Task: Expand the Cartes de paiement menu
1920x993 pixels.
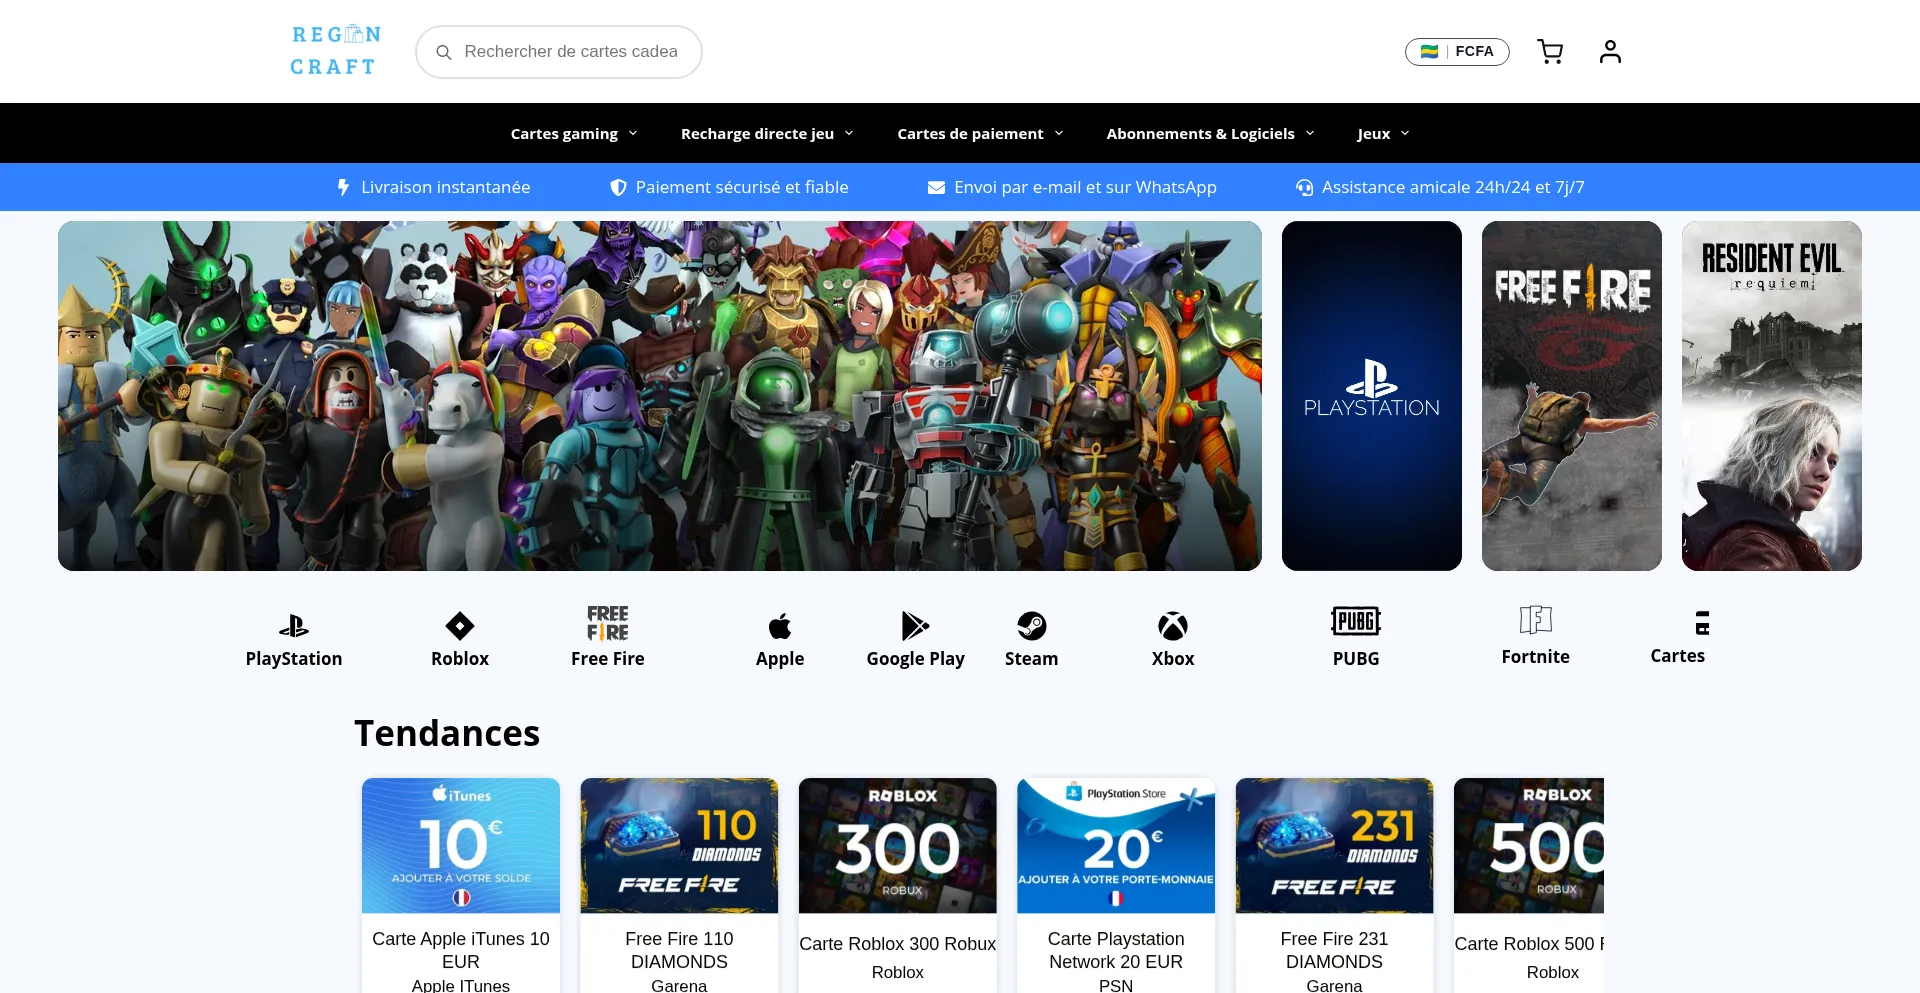Action: (x=980, y=133)
